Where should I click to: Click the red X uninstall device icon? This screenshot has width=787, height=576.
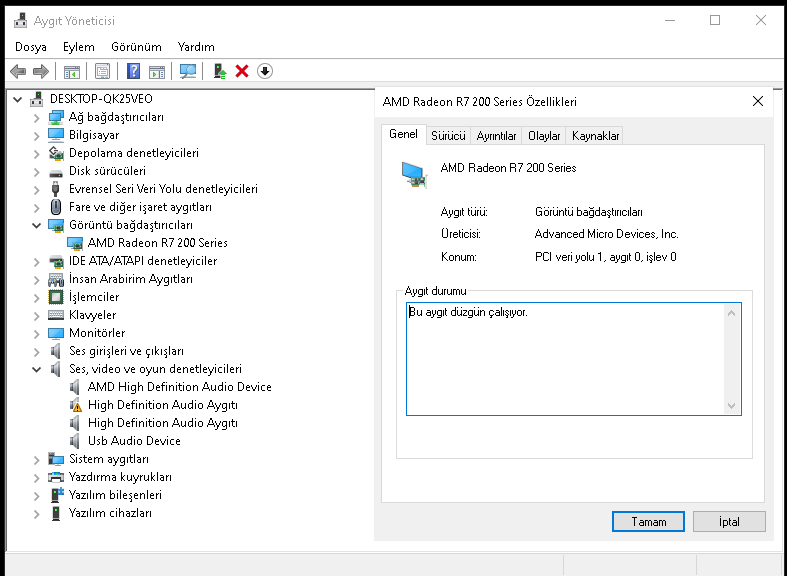tap(242, 71)
